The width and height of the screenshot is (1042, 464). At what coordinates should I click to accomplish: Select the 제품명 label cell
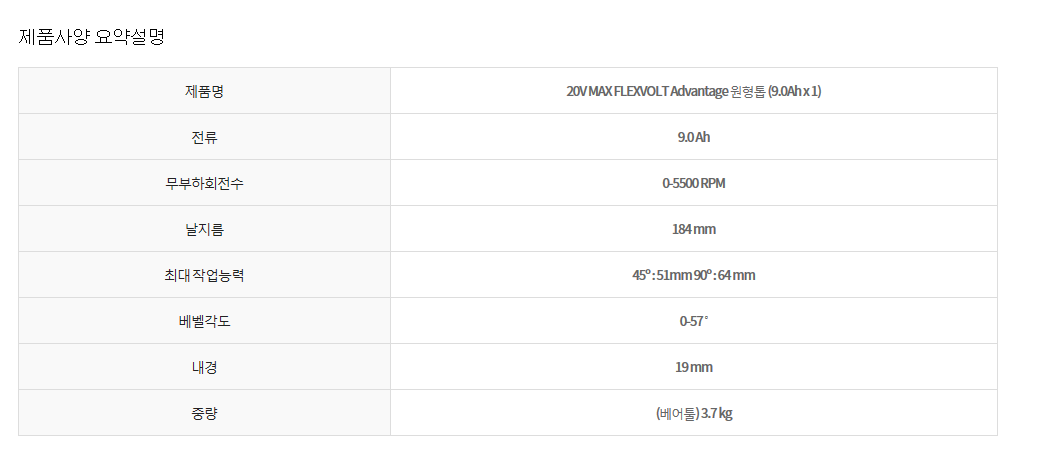pyautogui.click(x=204, y=91)
